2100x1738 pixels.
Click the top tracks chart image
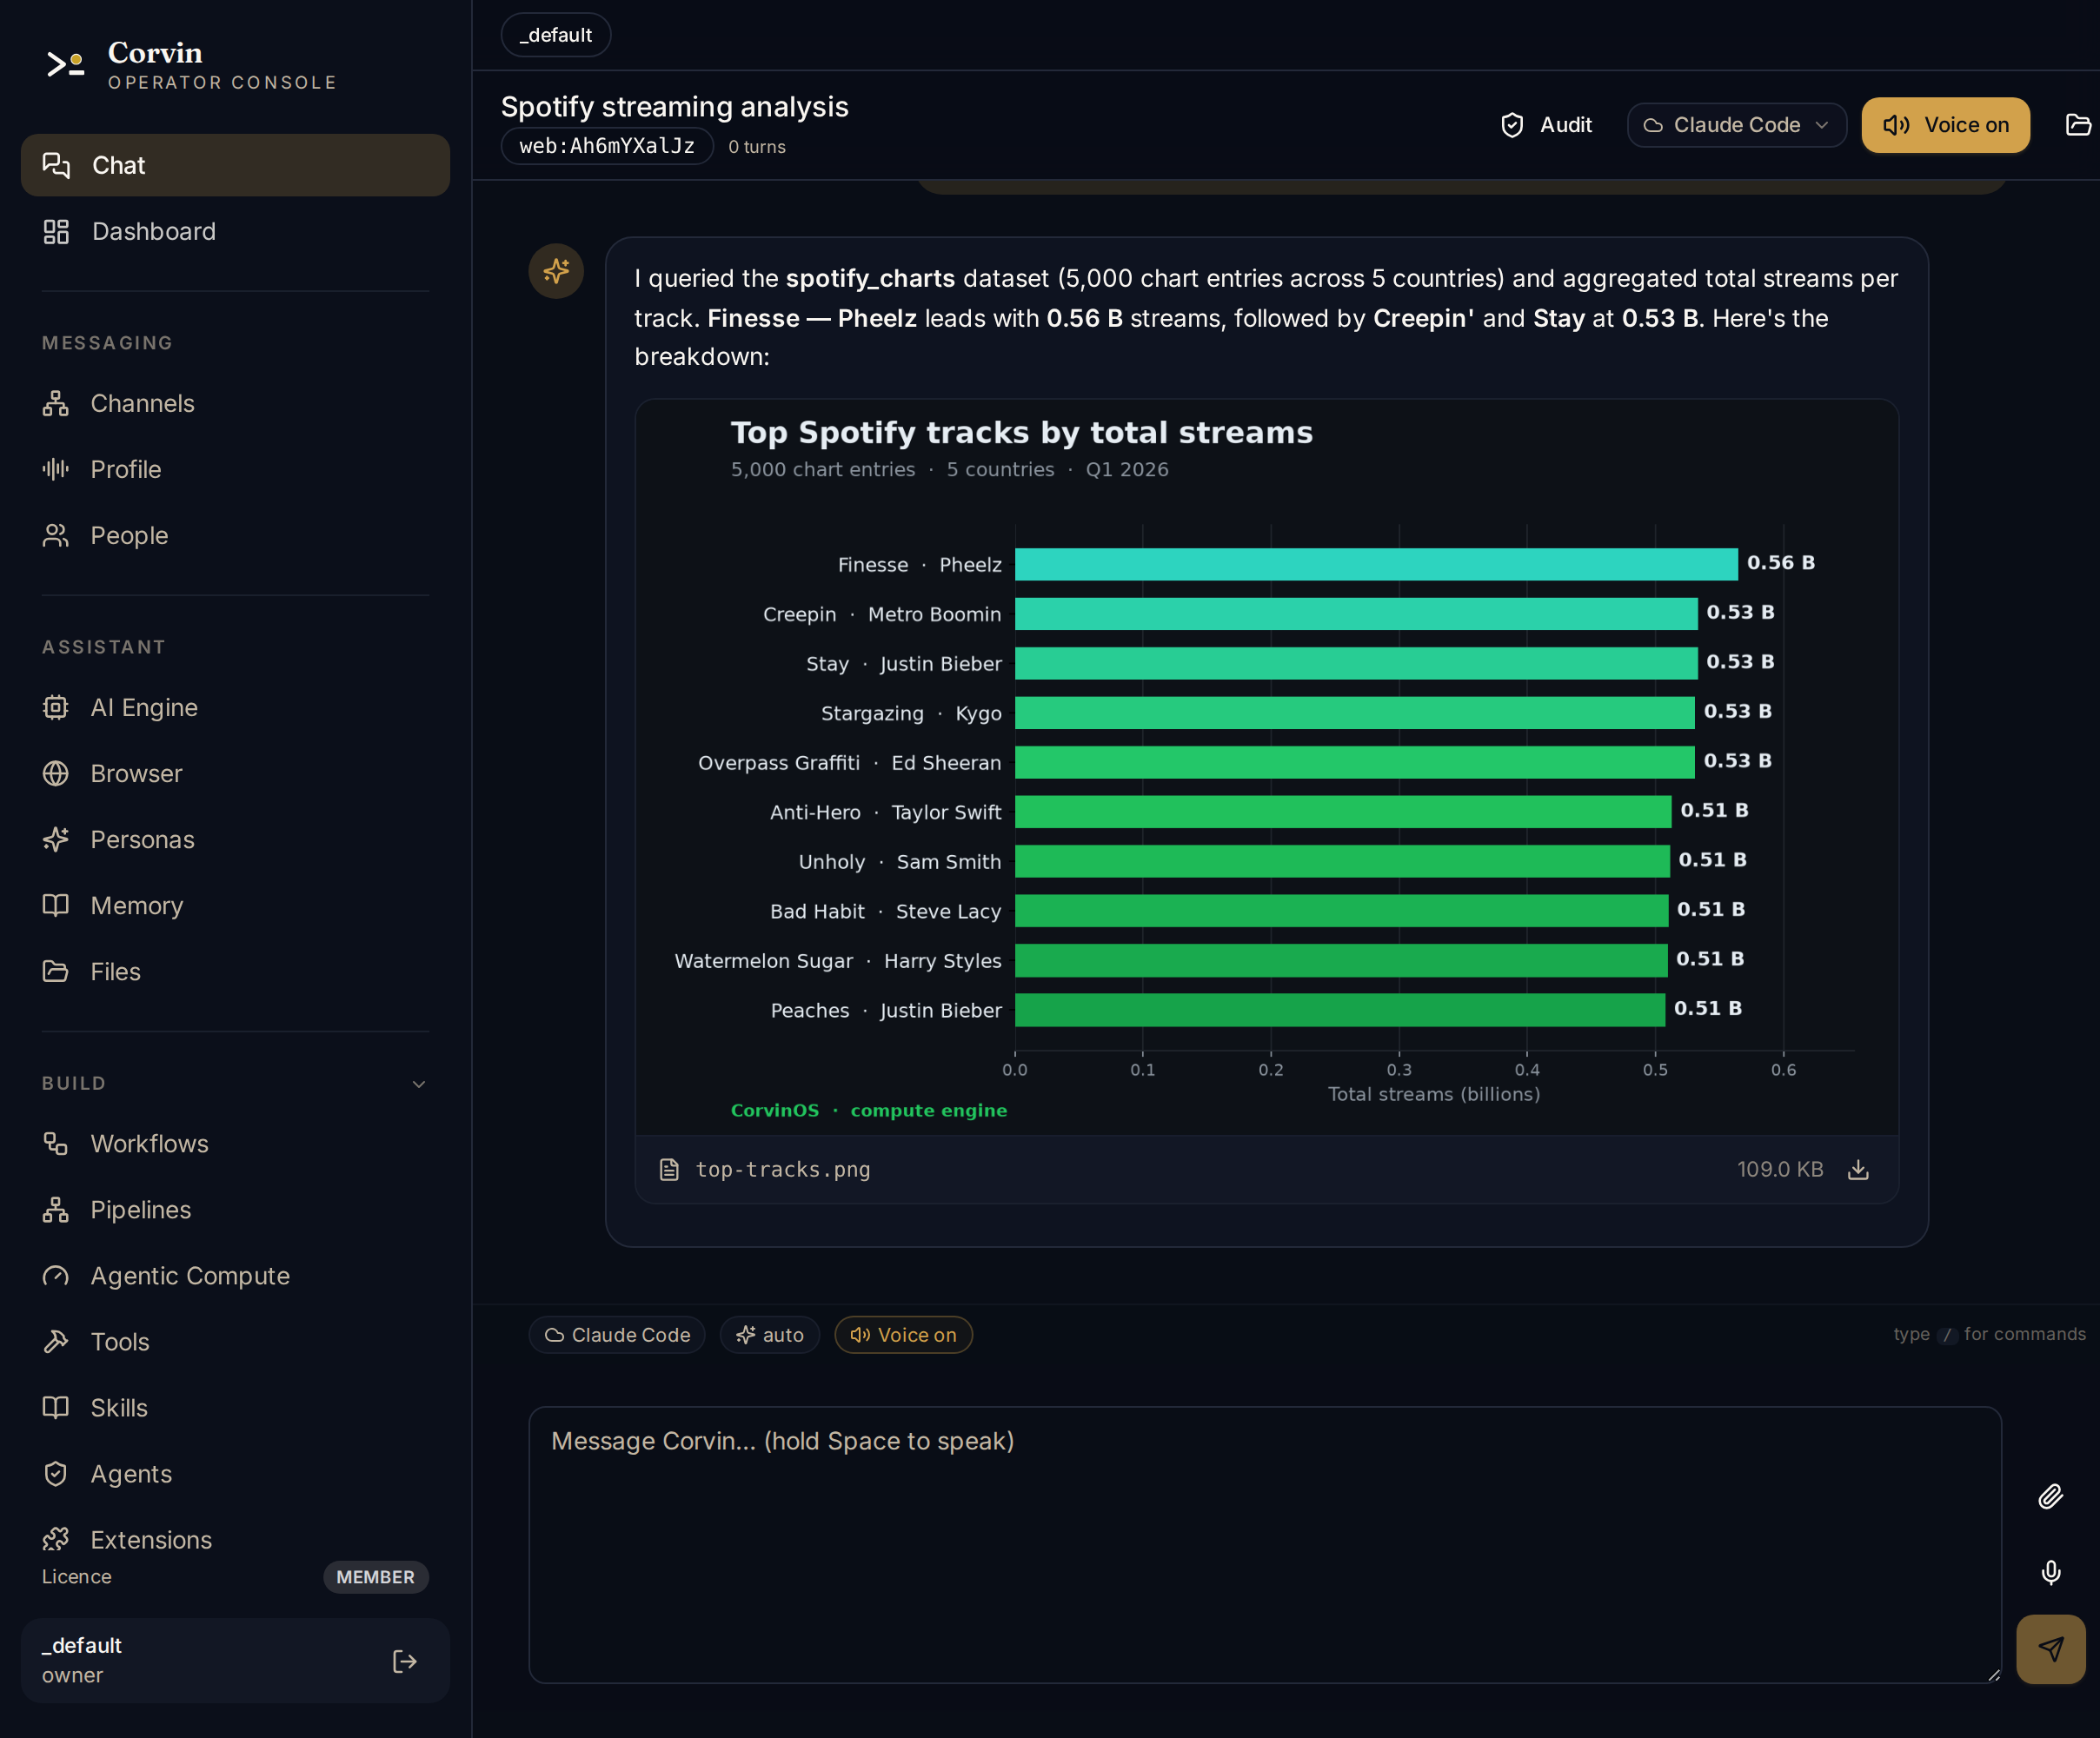pos(1266,767)
